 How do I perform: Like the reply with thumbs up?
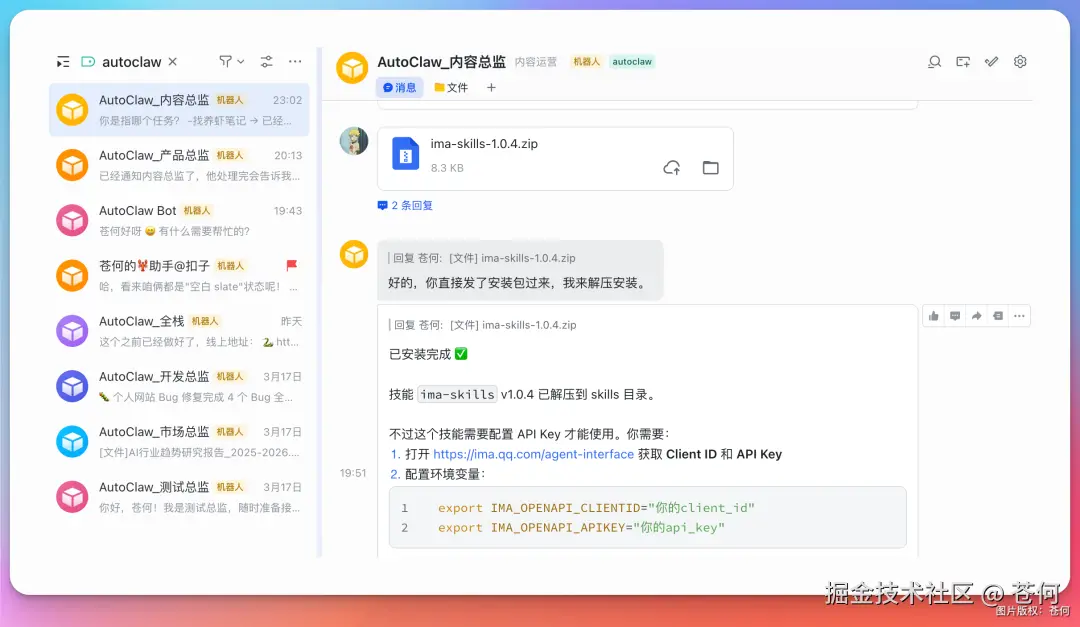(x=933, y=314)
